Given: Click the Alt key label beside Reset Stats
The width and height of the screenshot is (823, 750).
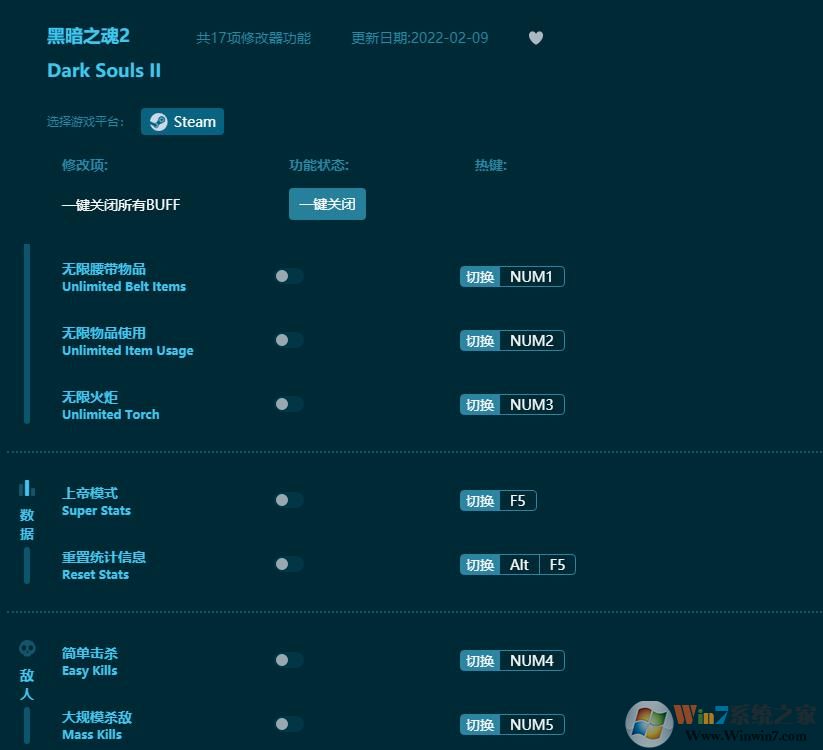Looking at the screenshot, I should coord(519,564).
